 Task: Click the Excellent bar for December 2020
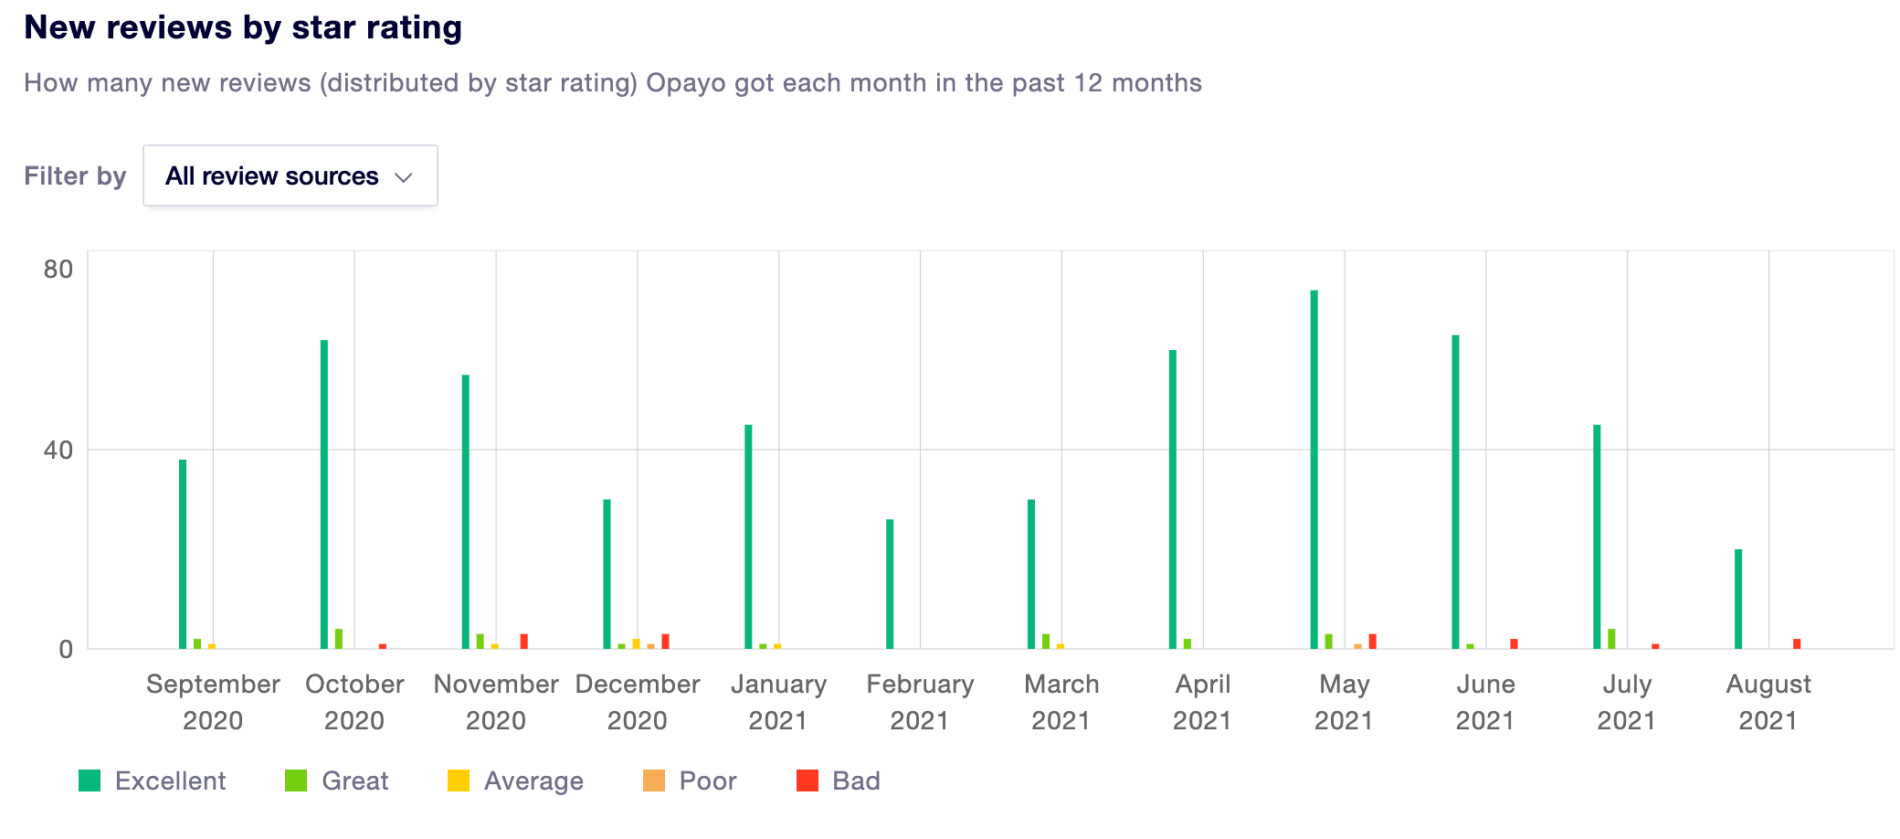pyautogui.click(x=607, y=574)
